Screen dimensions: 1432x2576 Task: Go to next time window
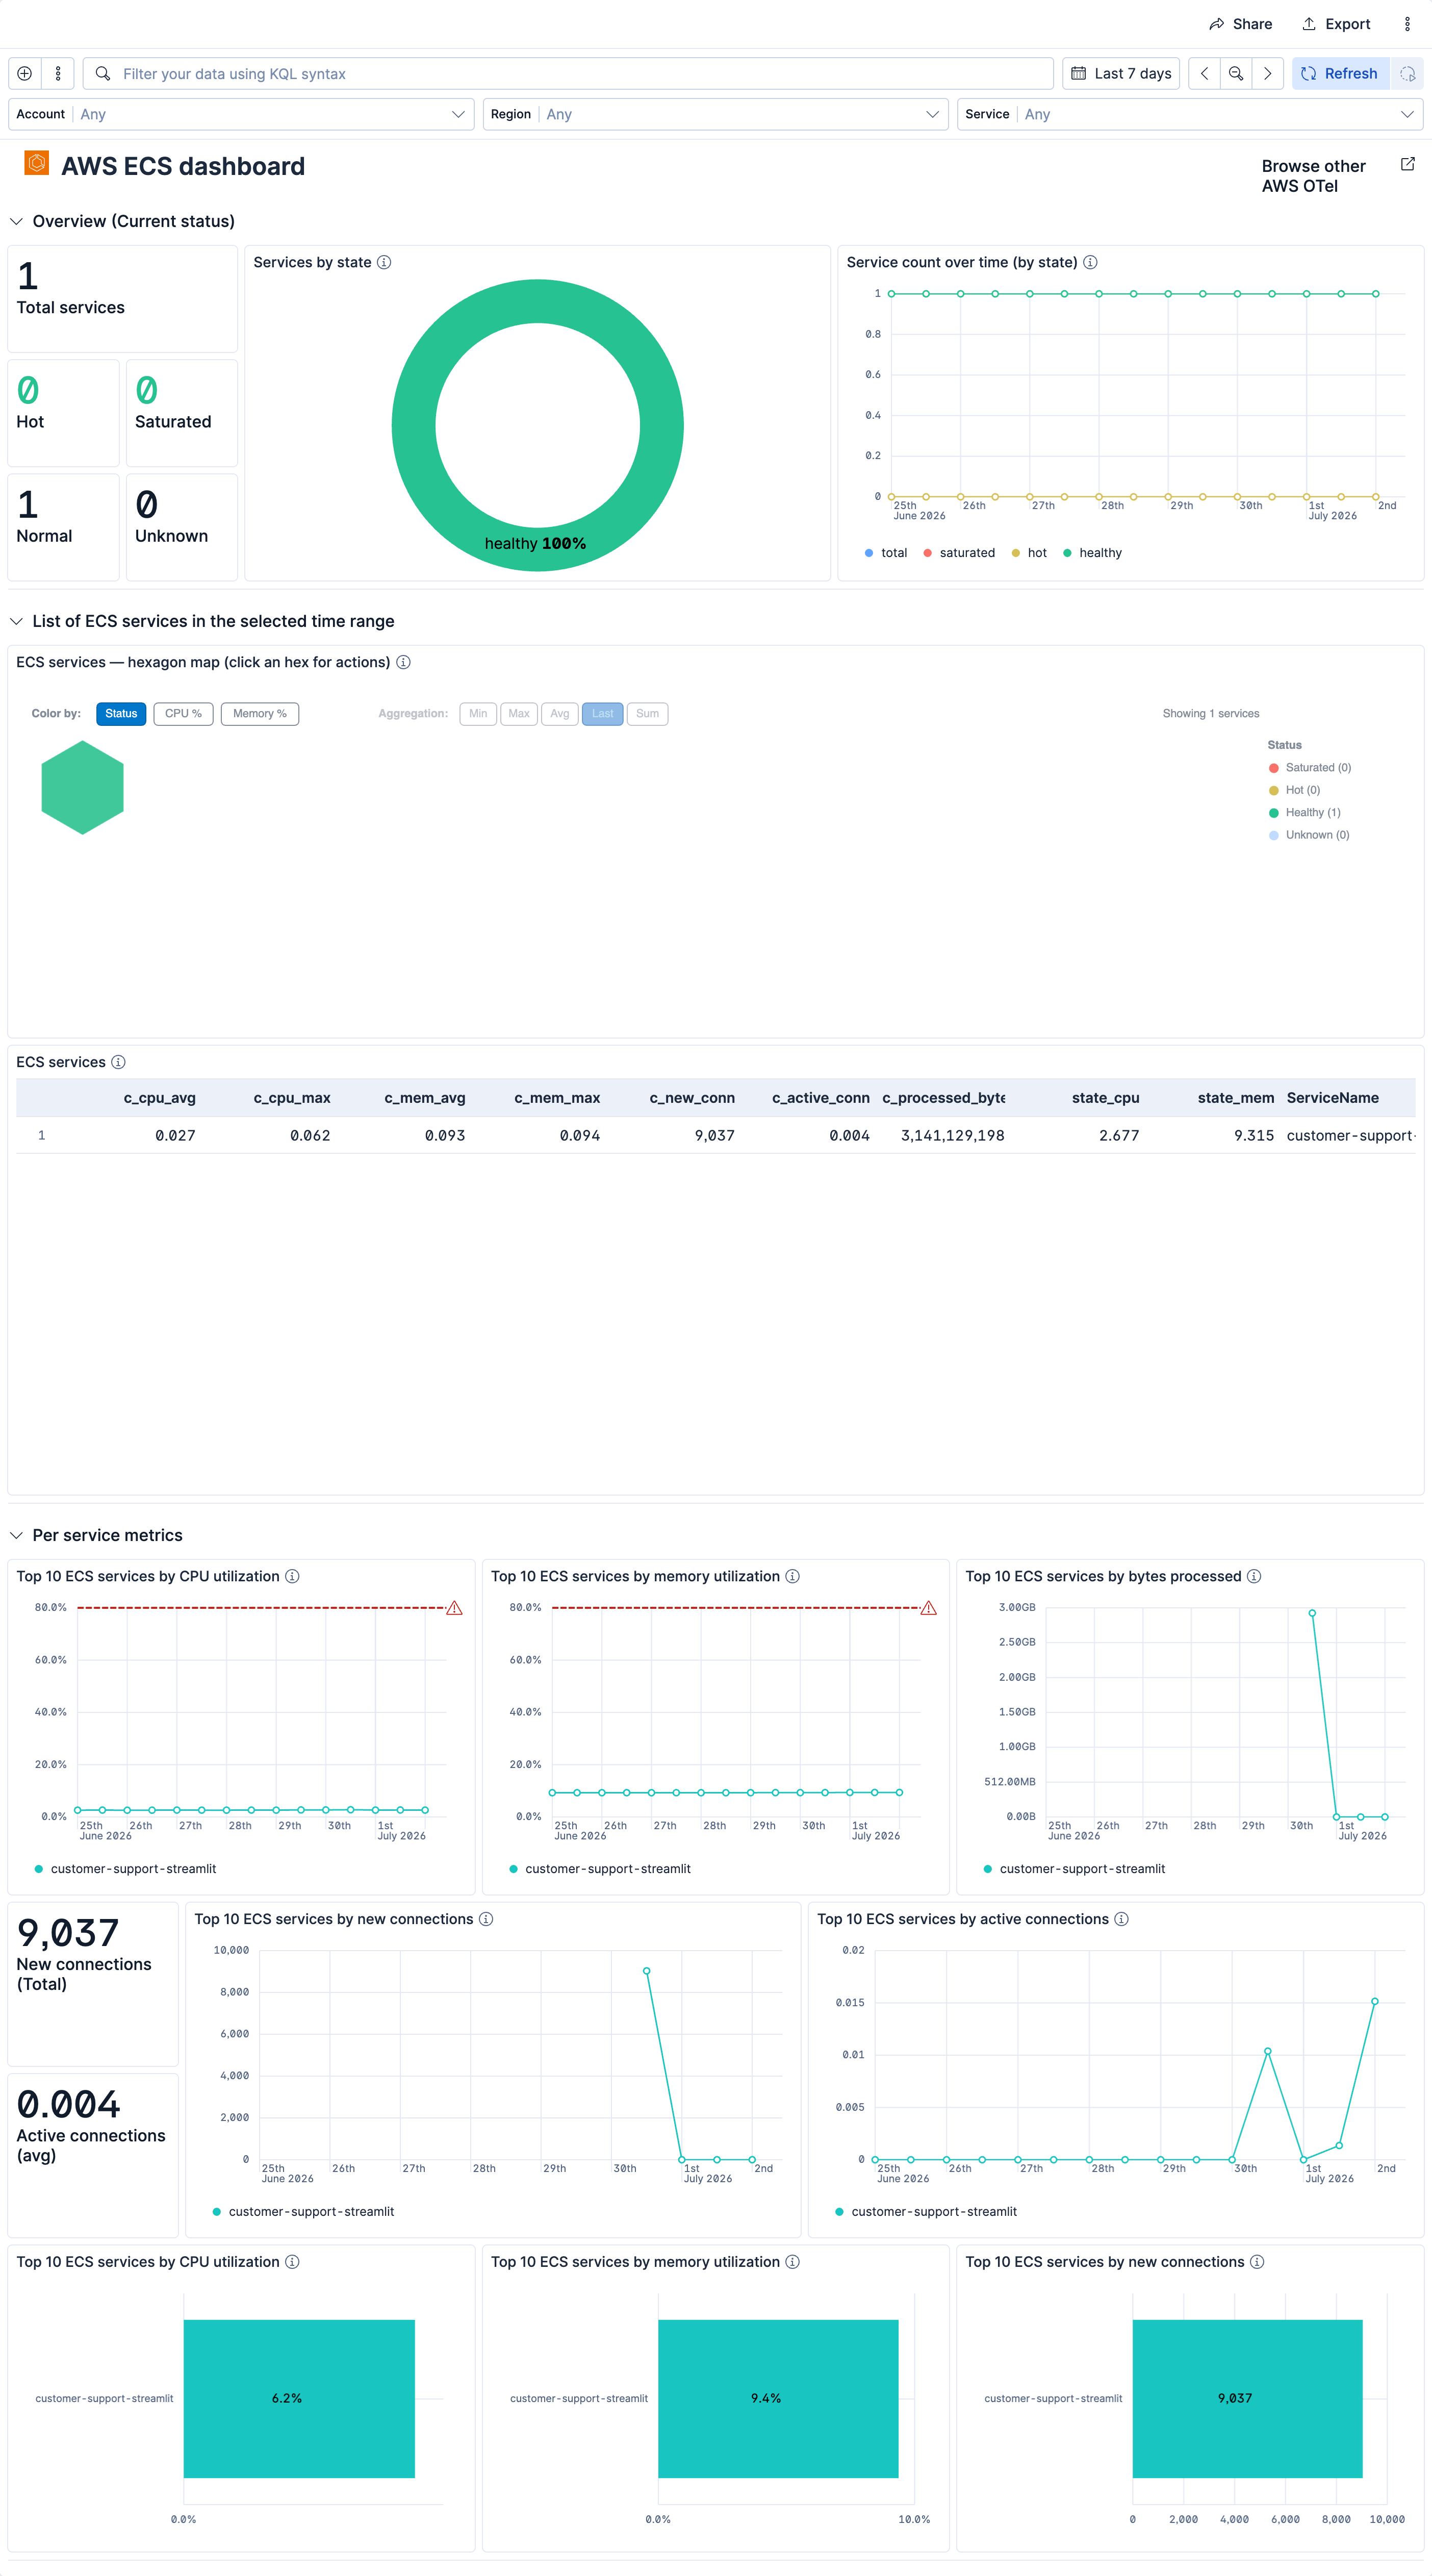(1267, 73)
